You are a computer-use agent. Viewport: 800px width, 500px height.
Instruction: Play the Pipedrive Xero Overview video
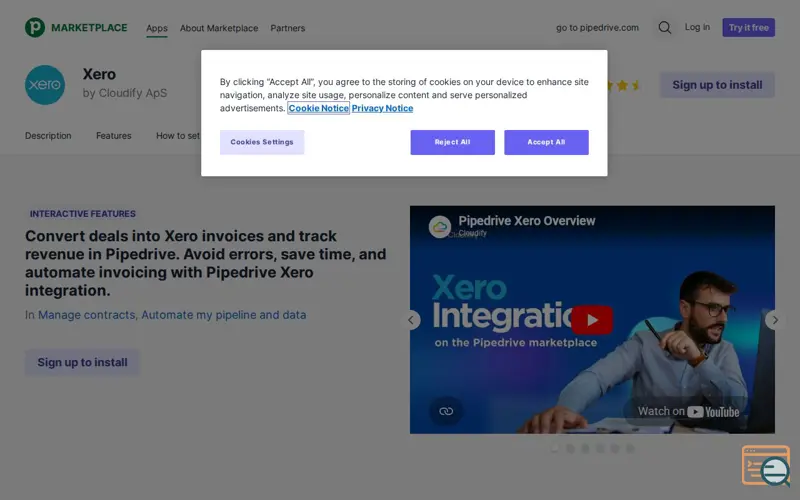pyautogui.click(x=592, y=320)
